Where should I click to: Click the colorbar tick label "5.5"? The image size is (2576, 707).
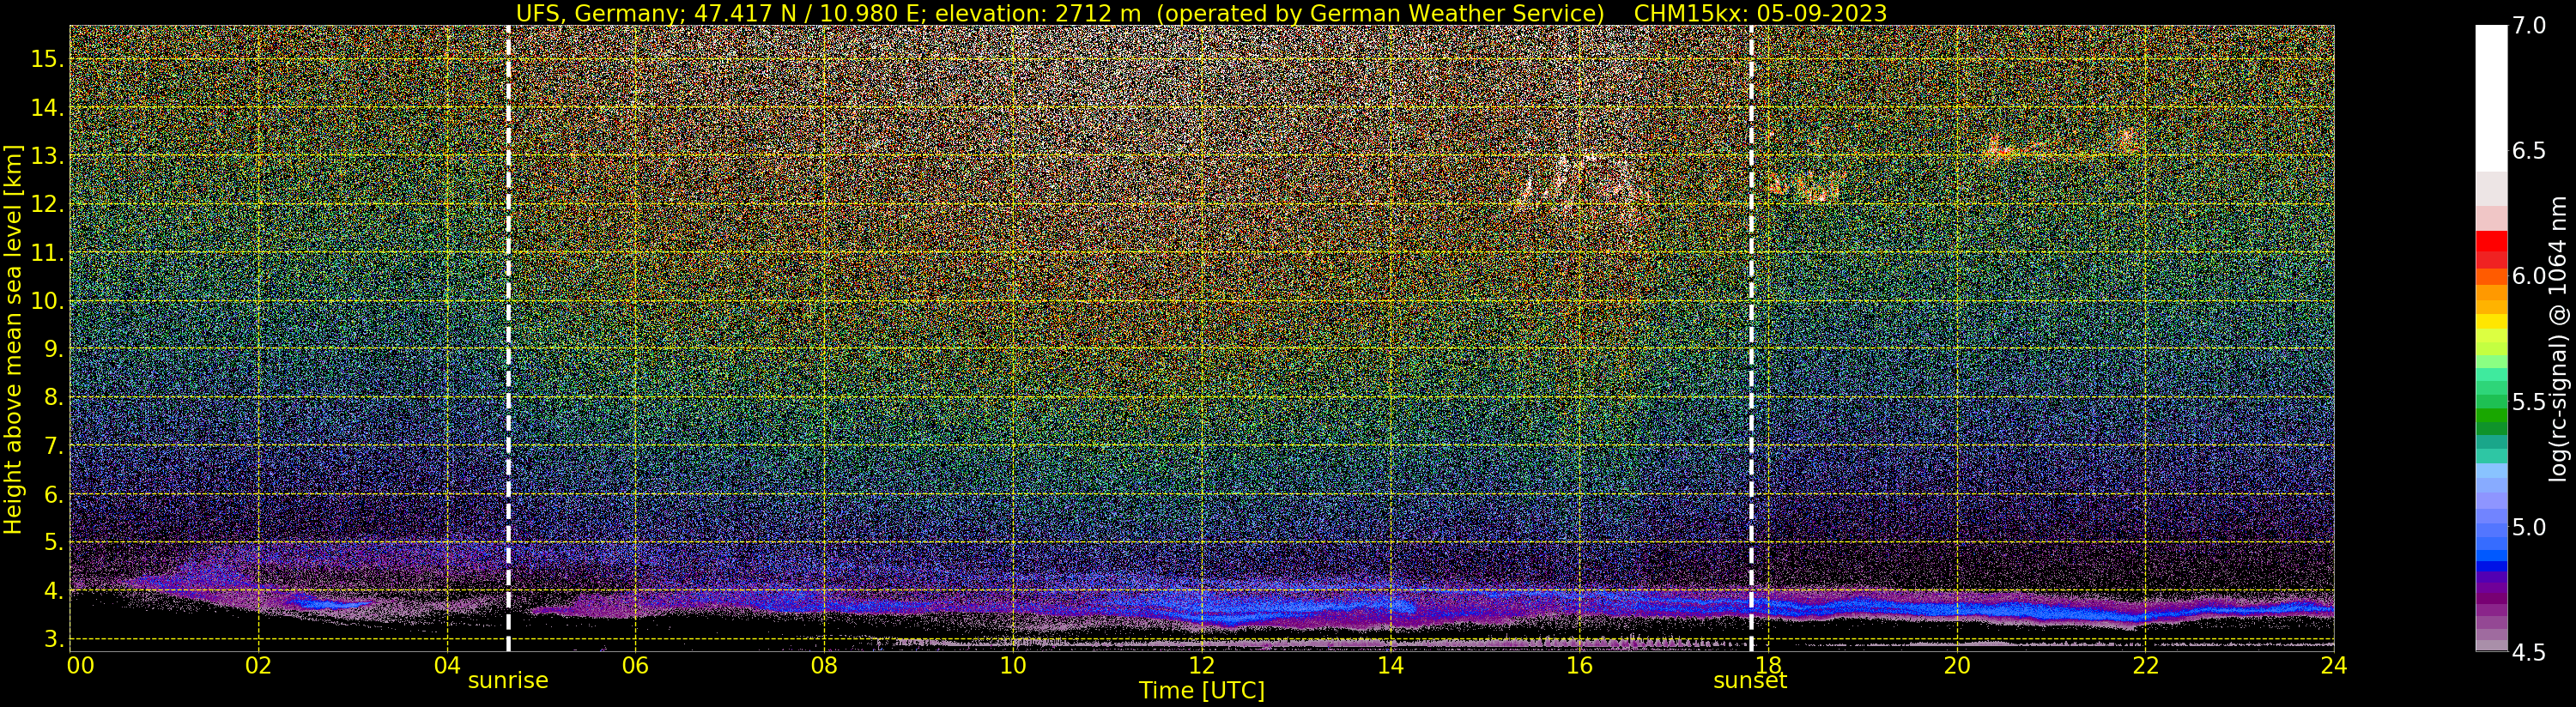(2529, 402)
